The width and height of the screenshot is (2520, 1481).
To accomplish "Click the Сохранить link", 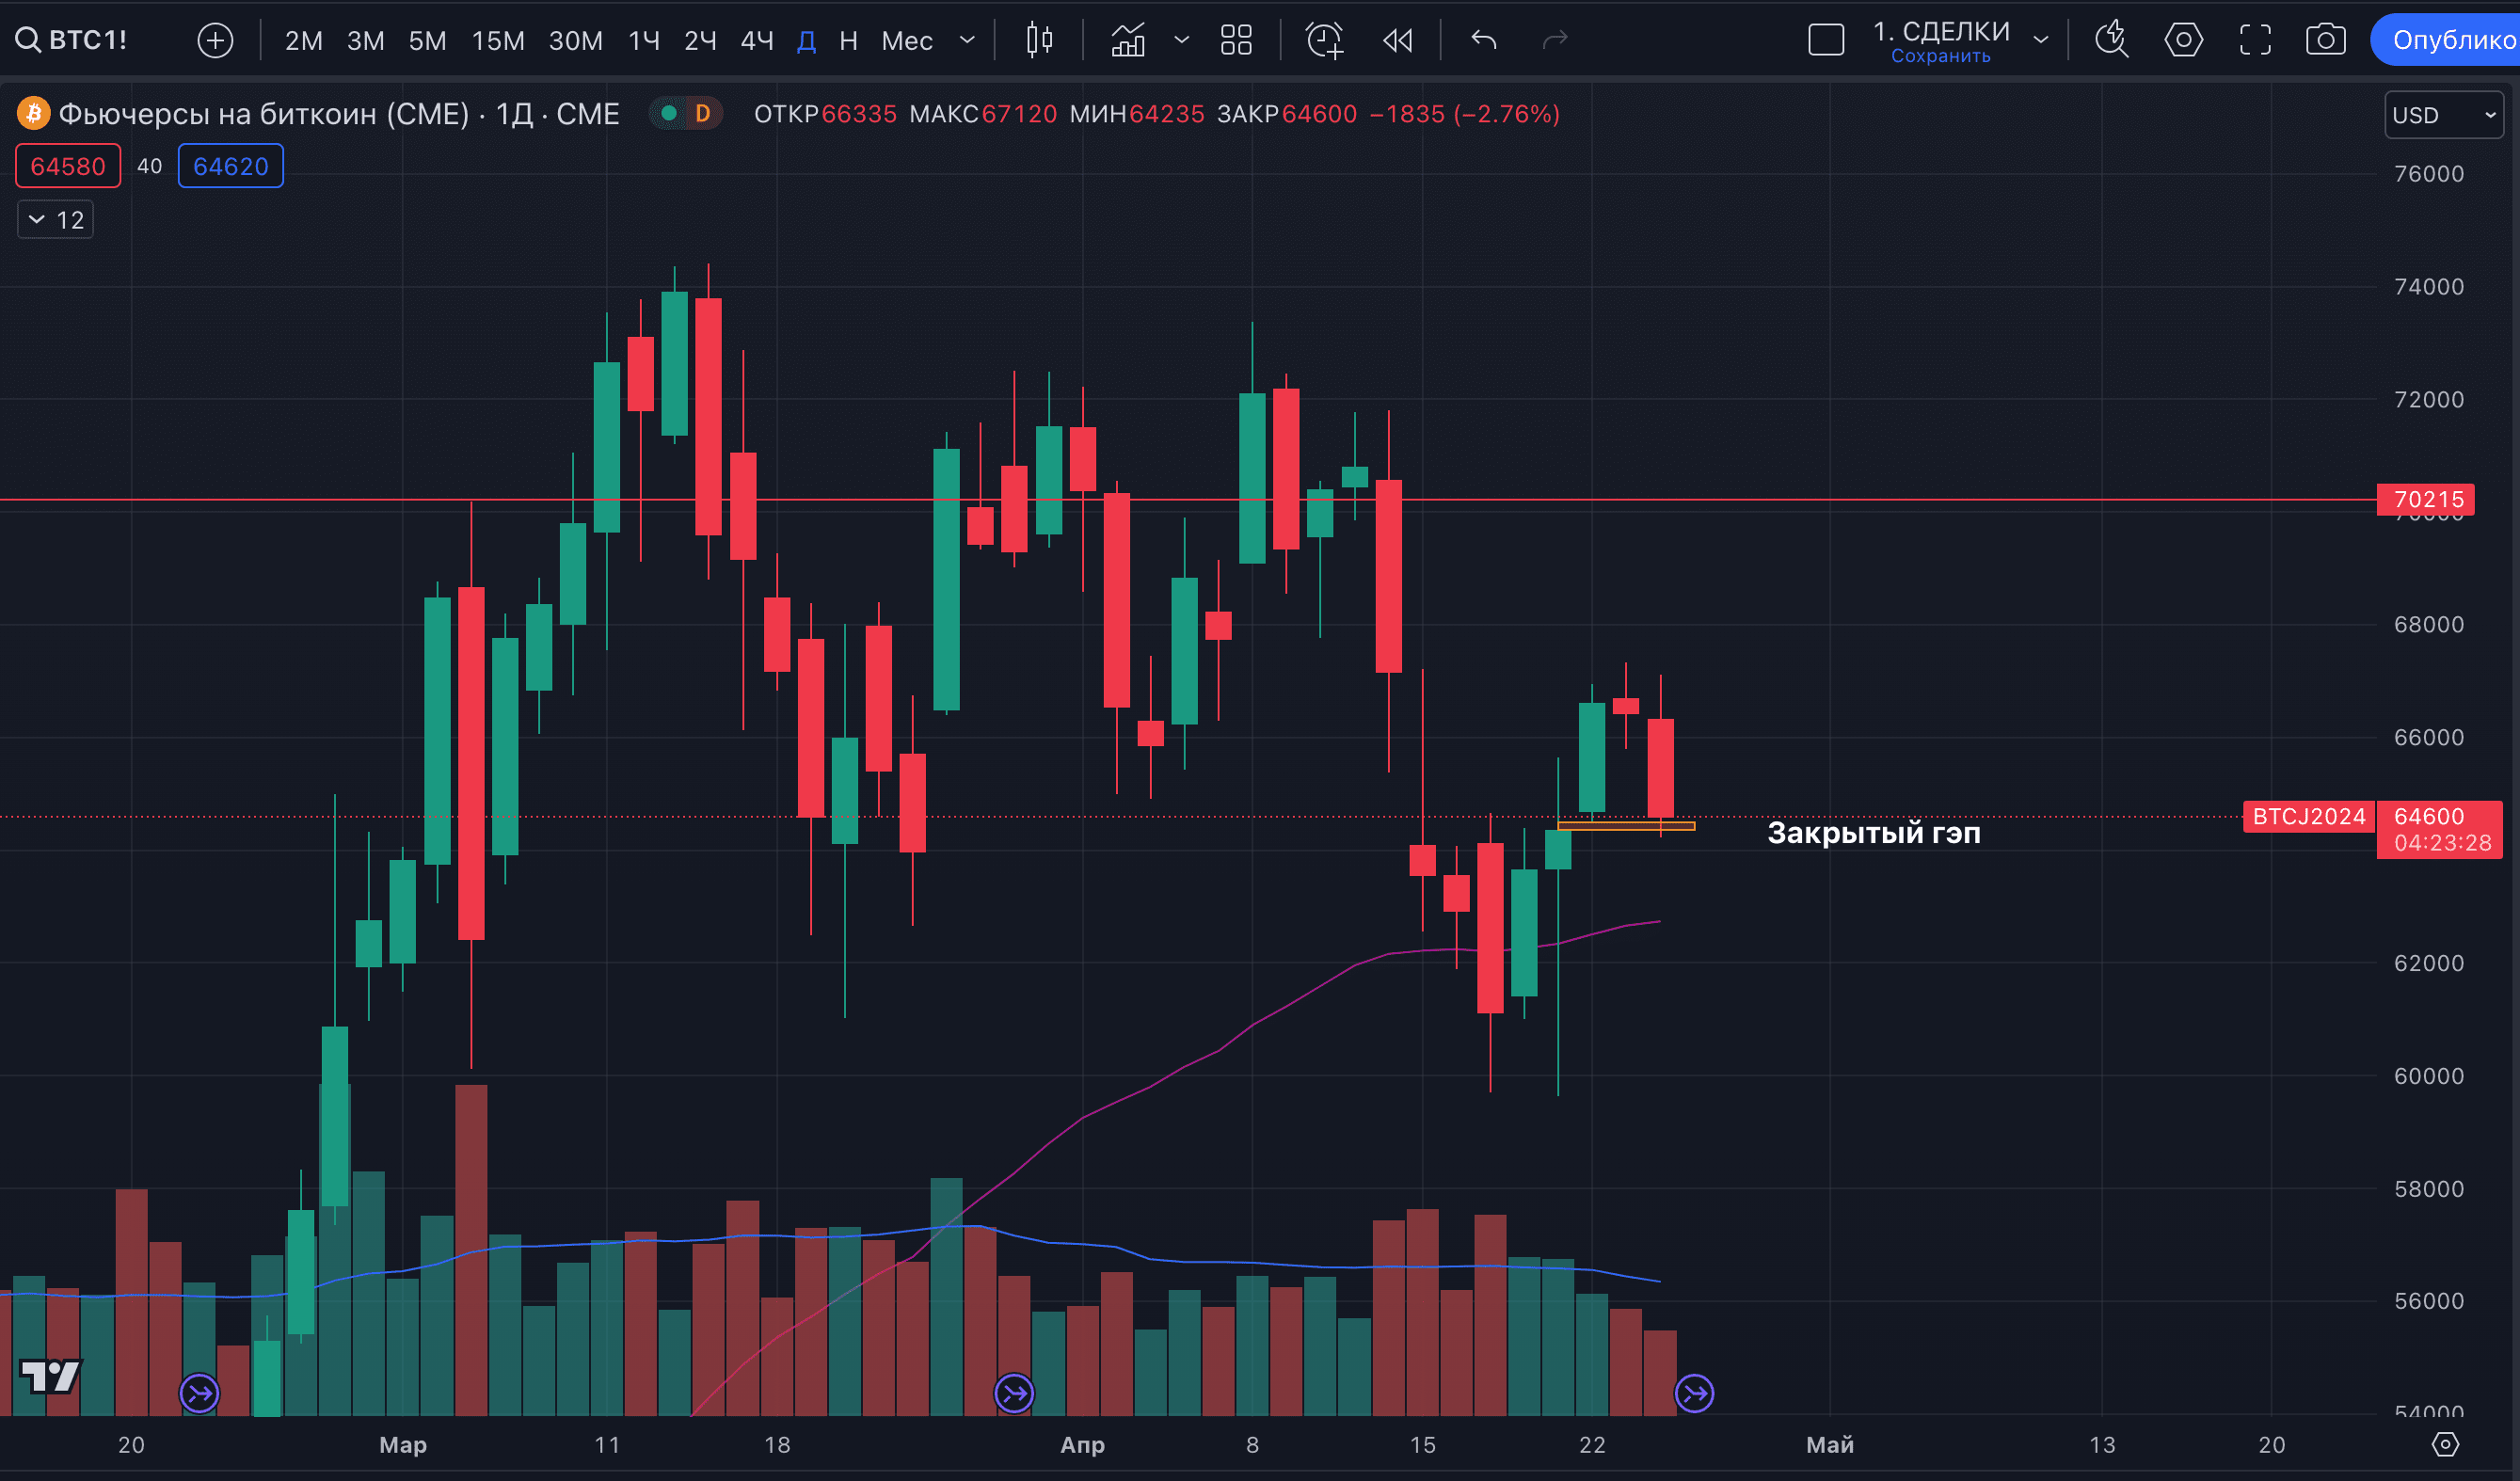I will (x=1940, y=55).
